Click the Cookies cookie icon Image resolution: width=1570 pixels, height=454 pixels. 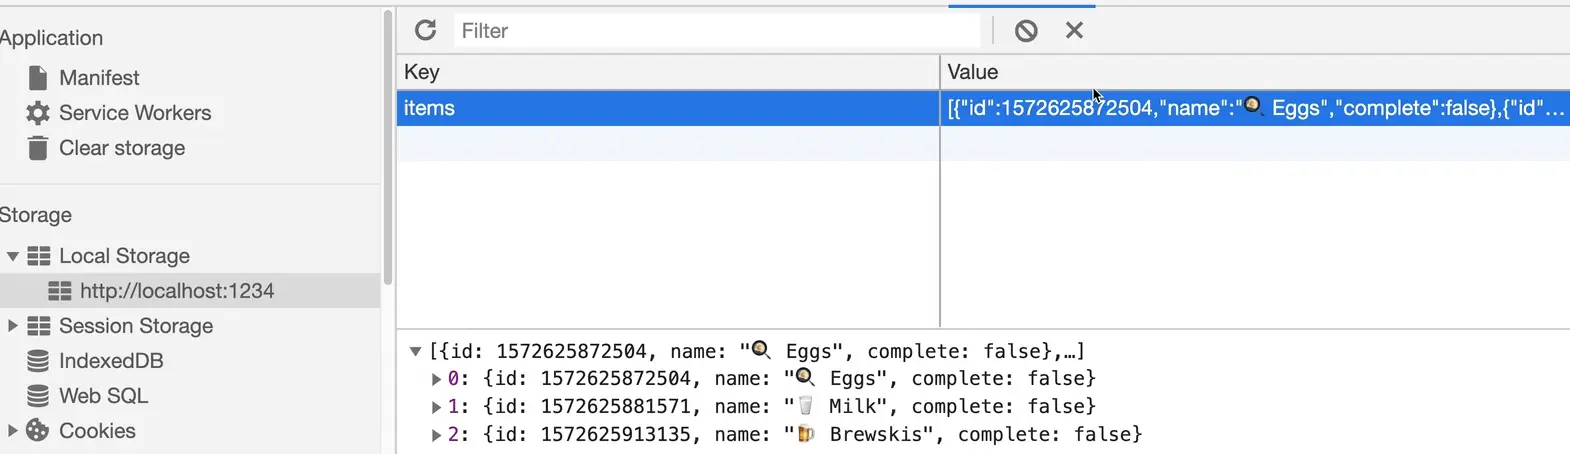pos(38,431)
